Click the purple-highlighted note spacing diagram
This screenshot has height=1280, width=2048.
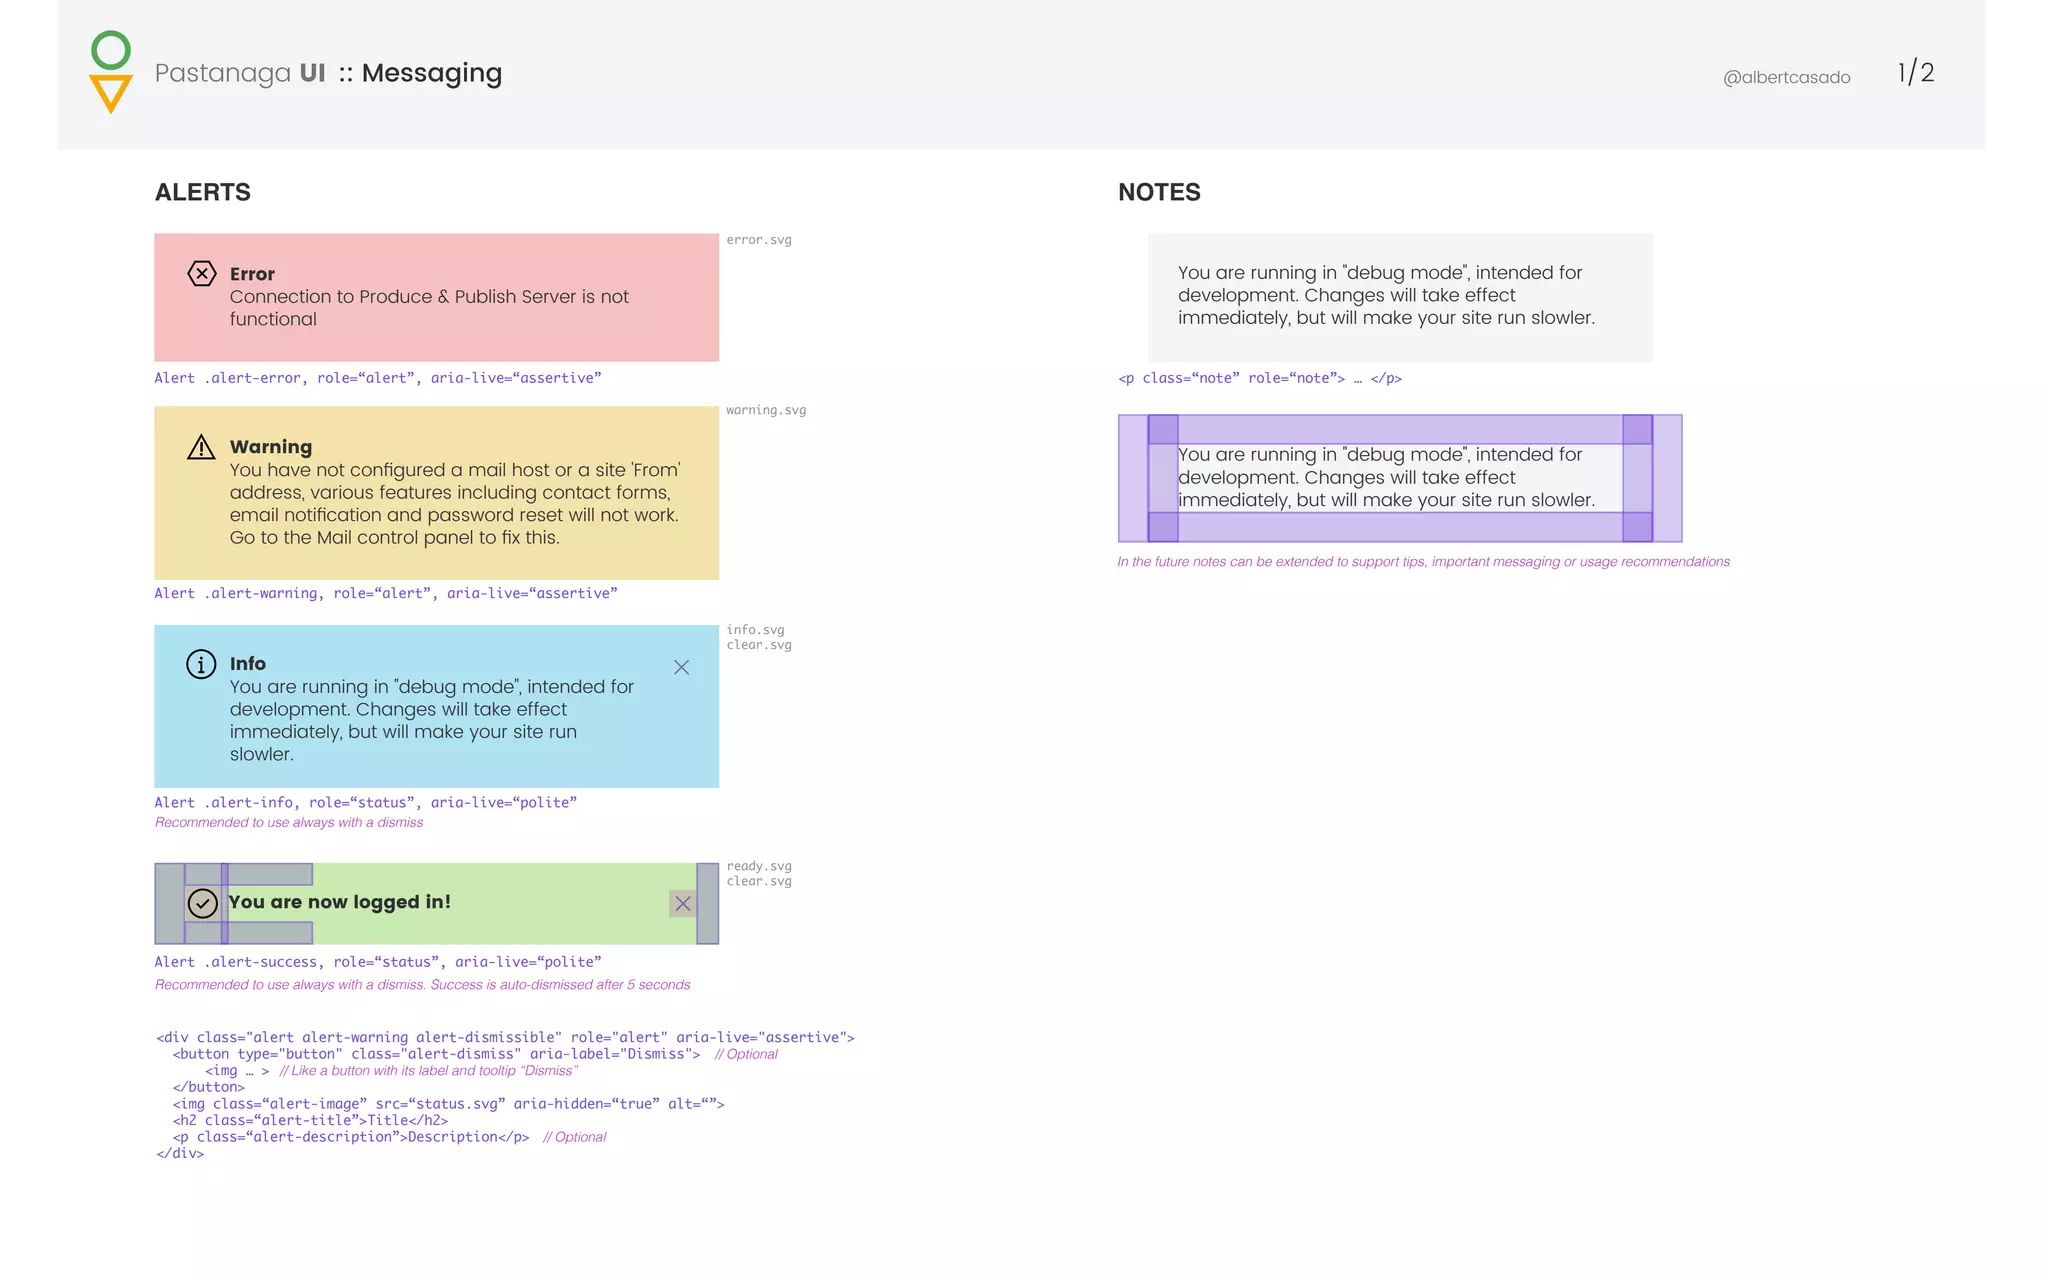pos(1400,478)
